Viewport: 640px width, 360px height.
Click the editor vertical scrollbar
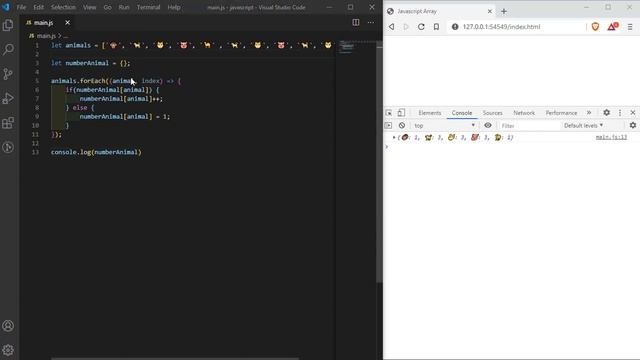click(380, 163)
